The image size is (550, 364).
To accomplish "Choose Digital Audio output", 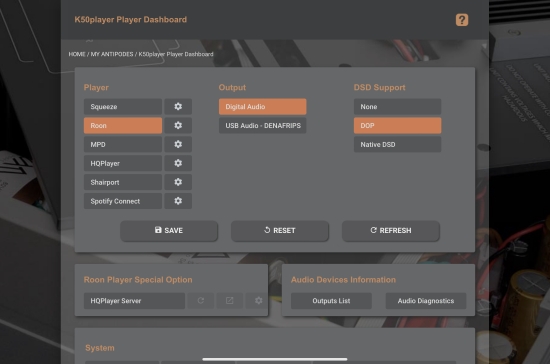I will pos(262,107).
